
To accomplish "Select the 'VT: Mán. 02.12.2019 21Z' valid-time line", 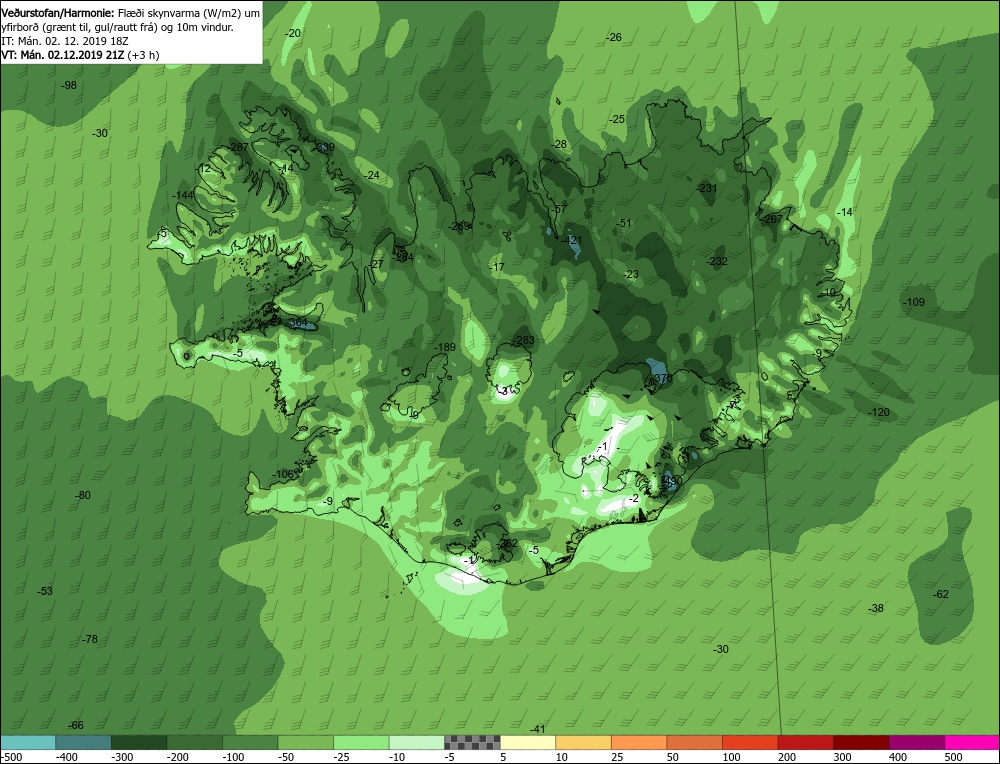I will pyautogui.click(x=63, y=55).
